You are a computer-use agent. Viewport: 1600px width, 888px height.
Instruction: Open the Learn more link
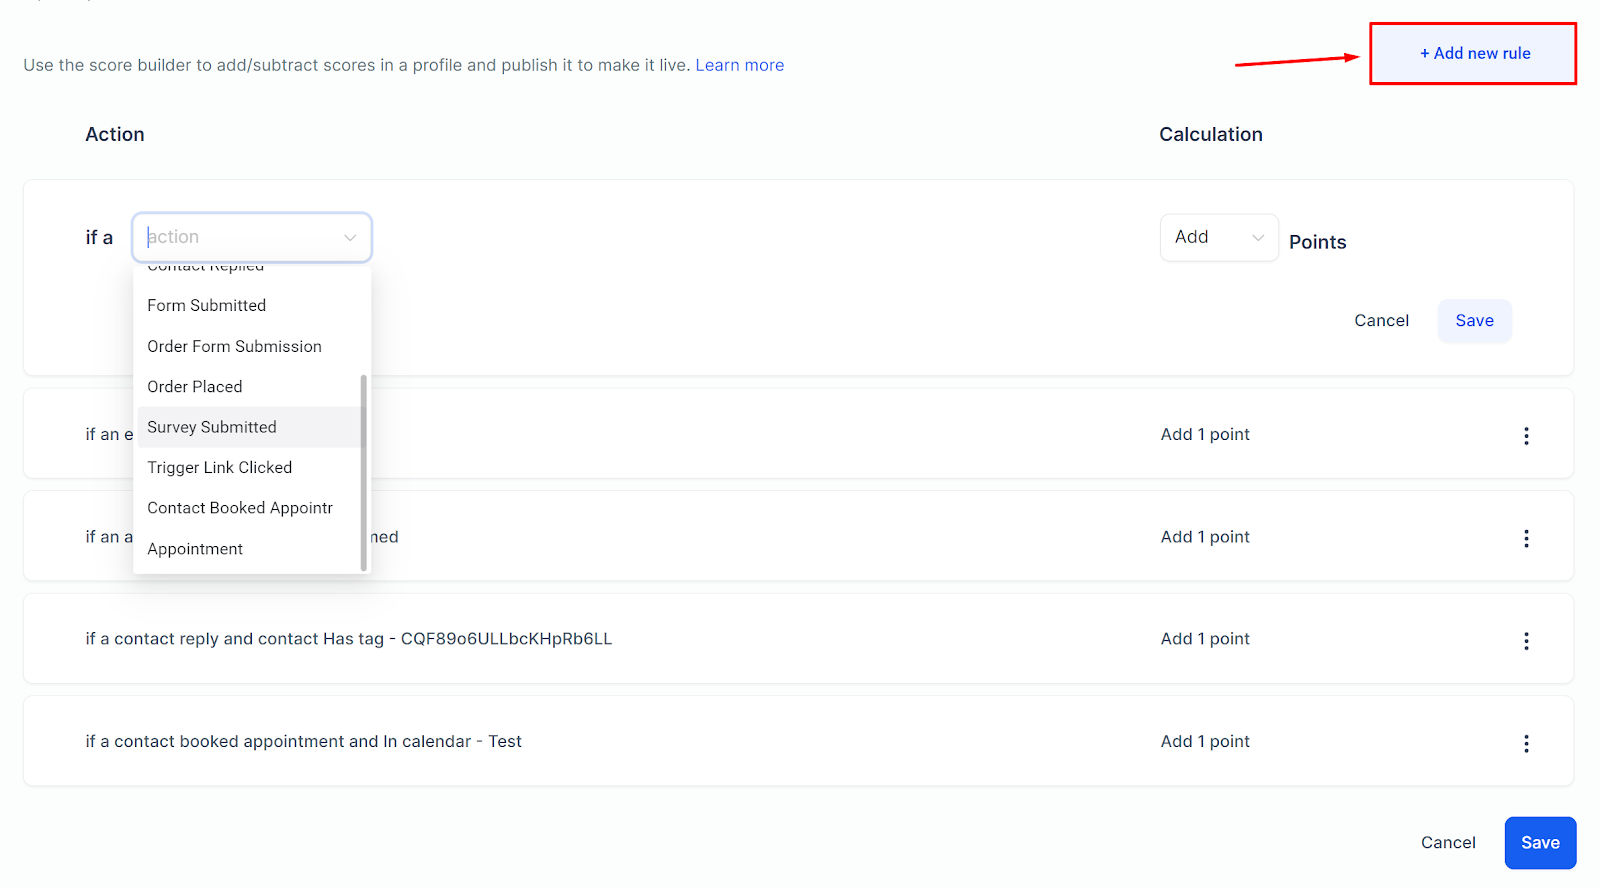coord(739,65)
